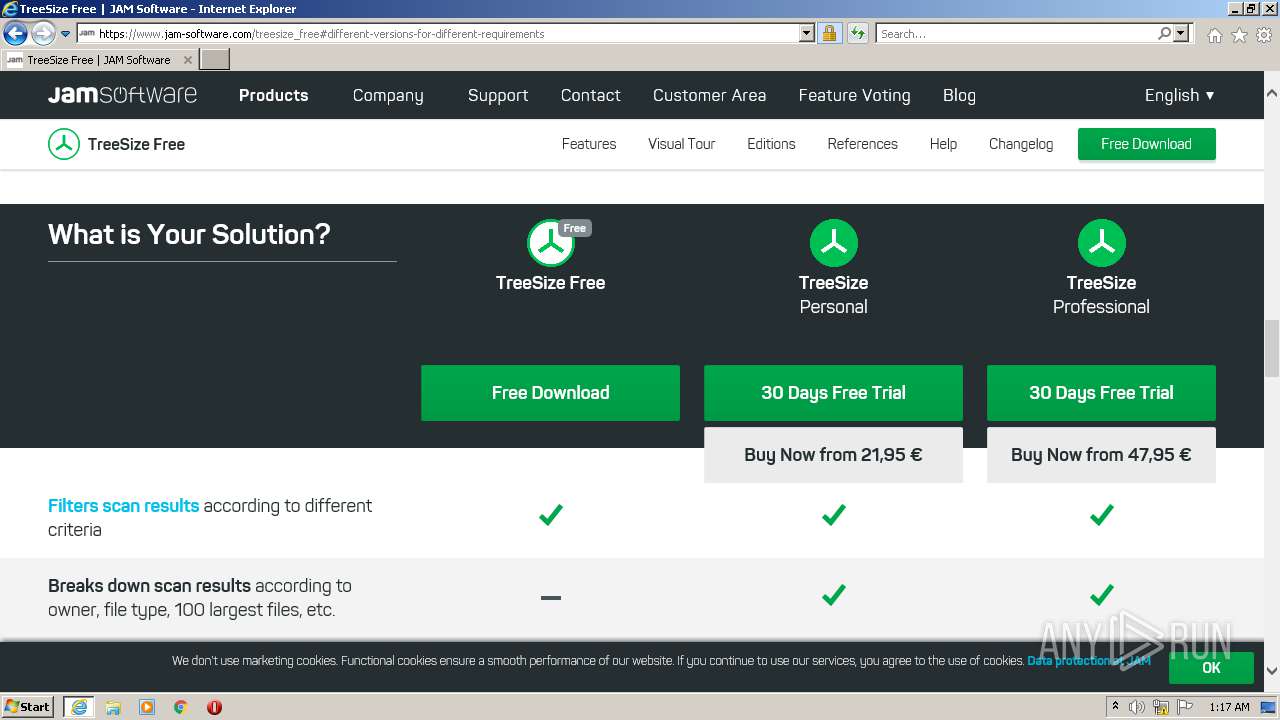Open the media player taskbar icon

click(x=147, y=707)
